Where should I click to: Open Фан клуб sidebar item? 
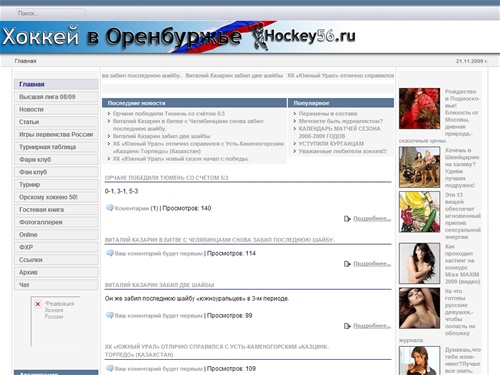(56, 172)
